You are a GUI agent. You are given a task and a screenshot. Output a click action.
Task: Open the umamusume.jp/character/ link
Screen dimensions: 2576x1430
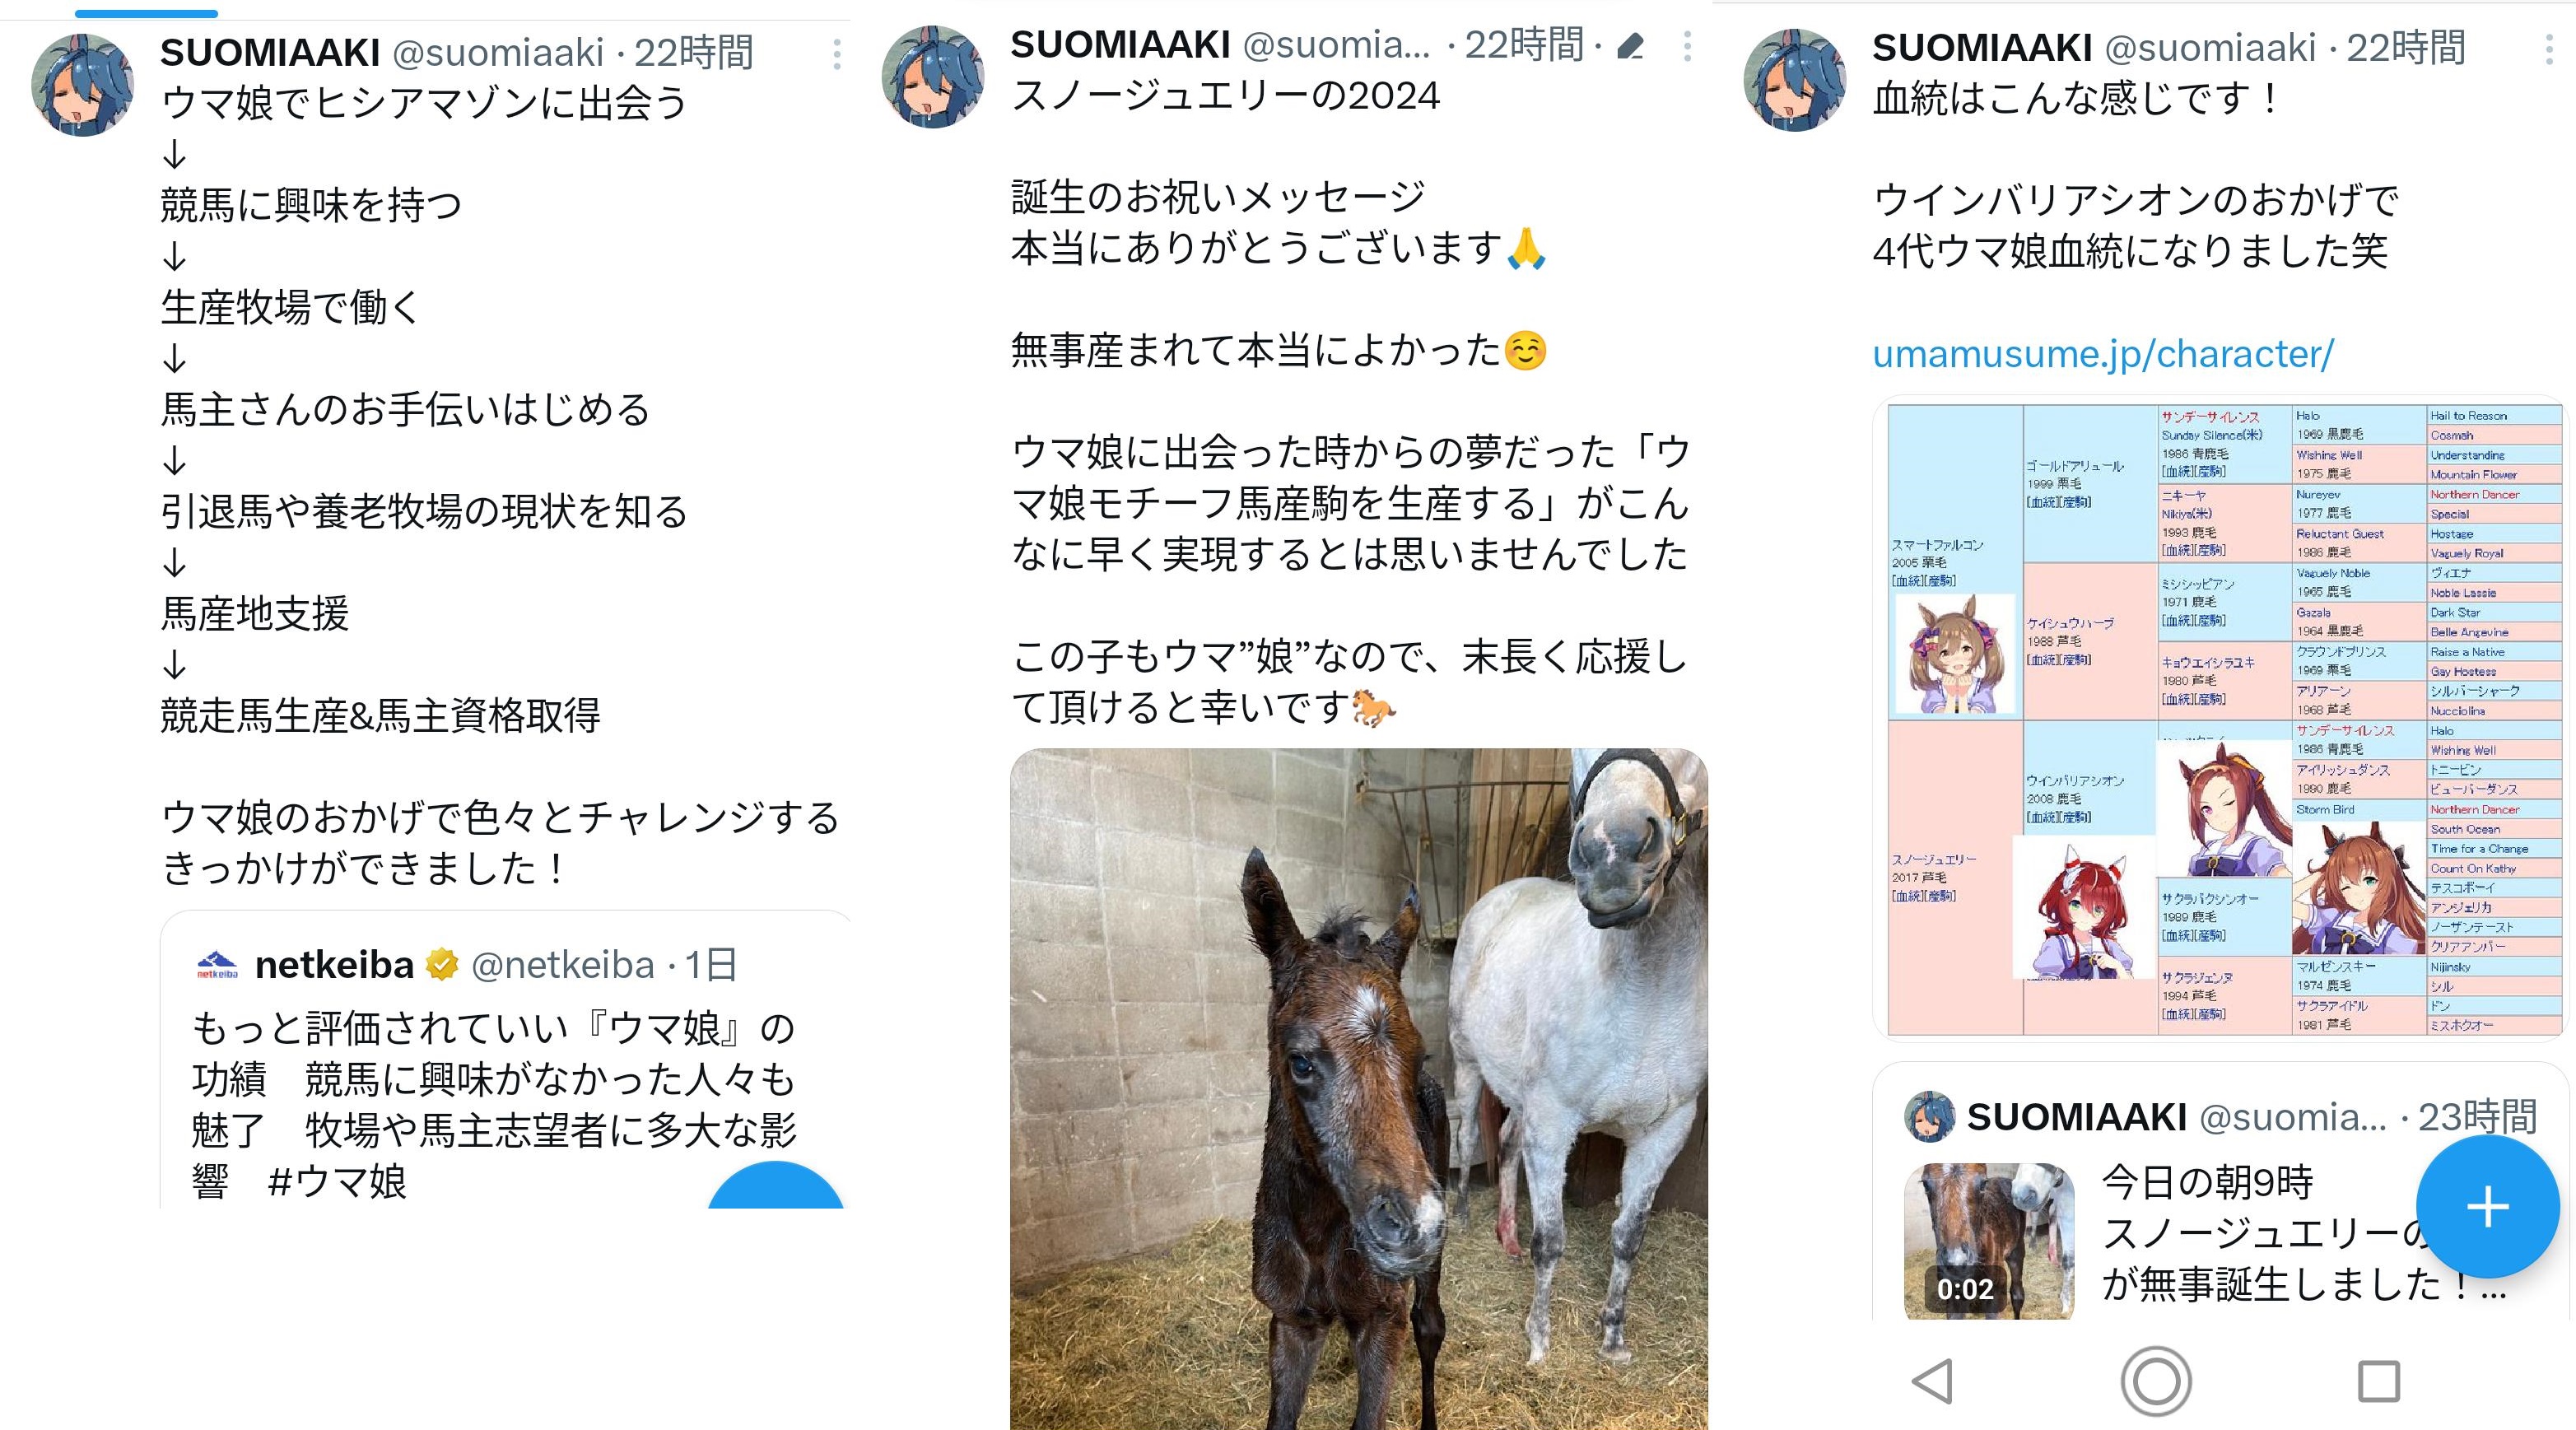pos(2102,354)
